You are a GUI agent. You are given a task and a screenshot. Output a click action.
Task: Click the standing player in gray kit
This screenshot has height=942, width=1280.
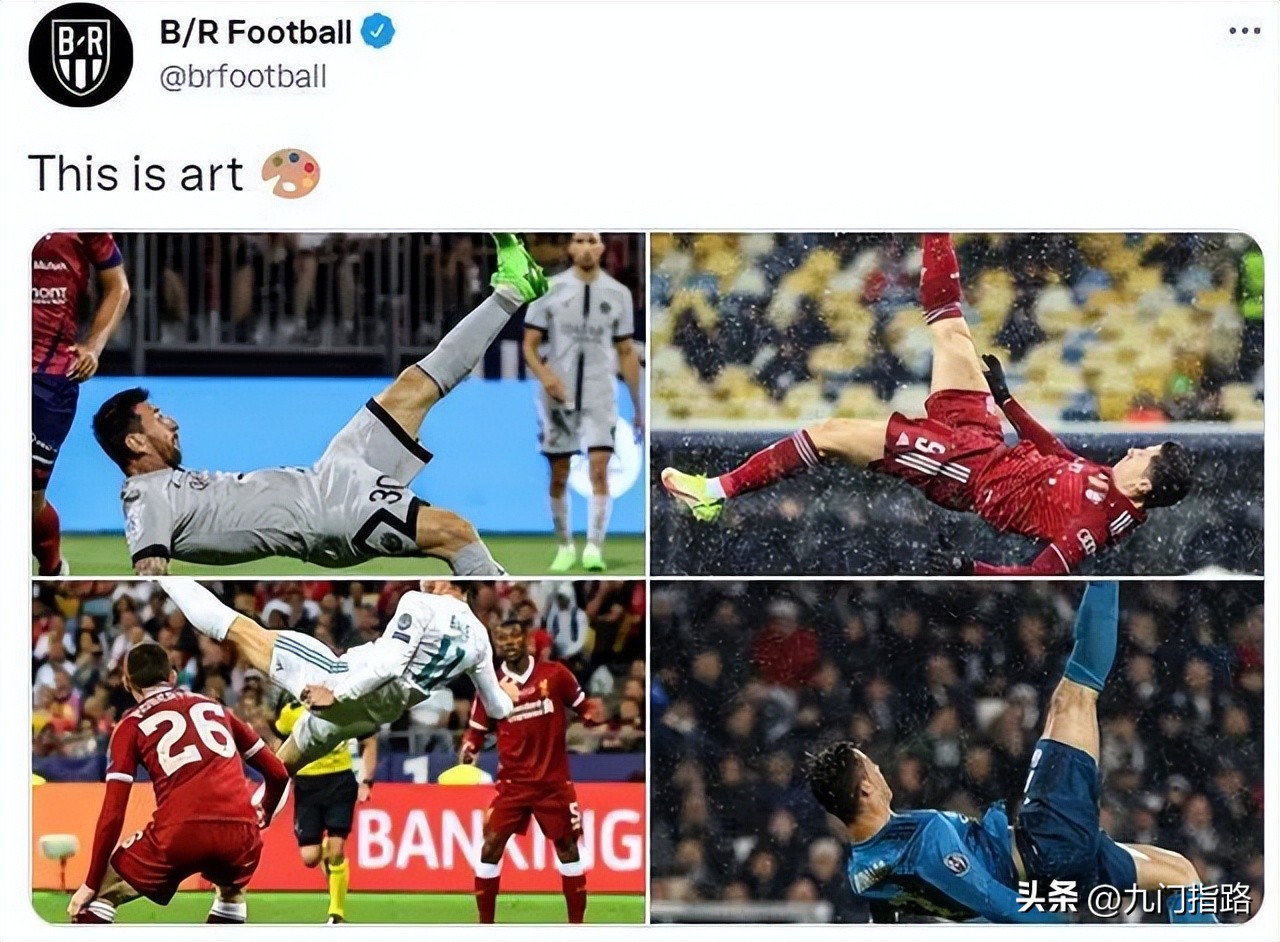tap(581, 402)
